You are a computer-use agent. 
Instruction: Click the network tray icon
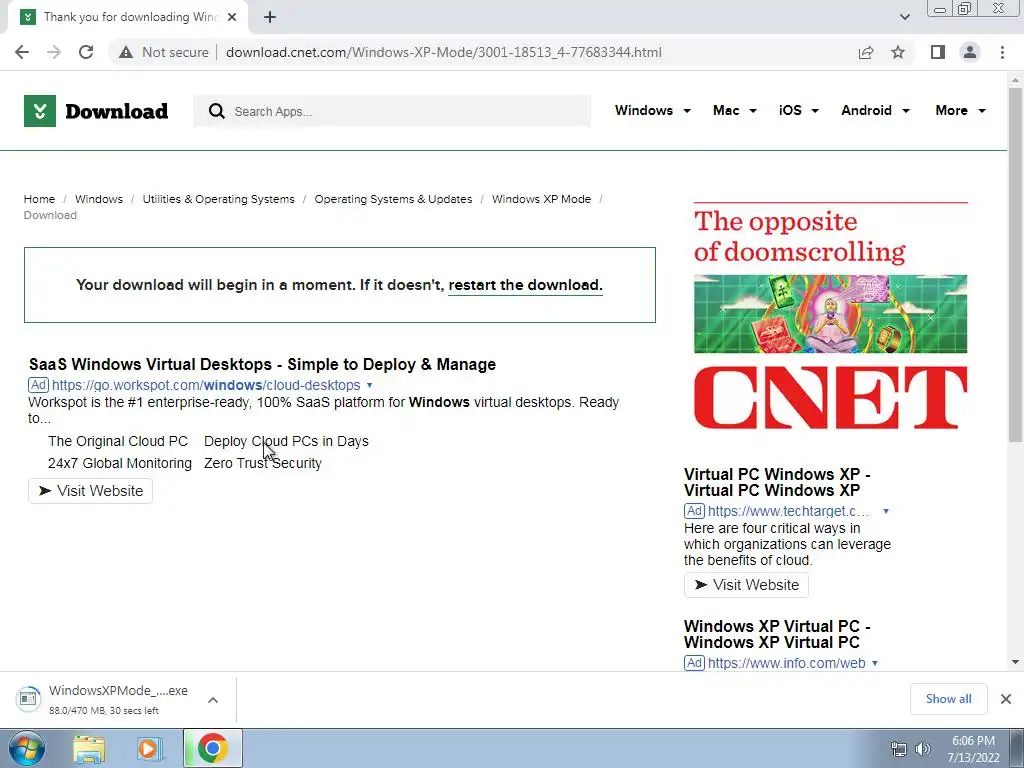(x=899, y=749)
